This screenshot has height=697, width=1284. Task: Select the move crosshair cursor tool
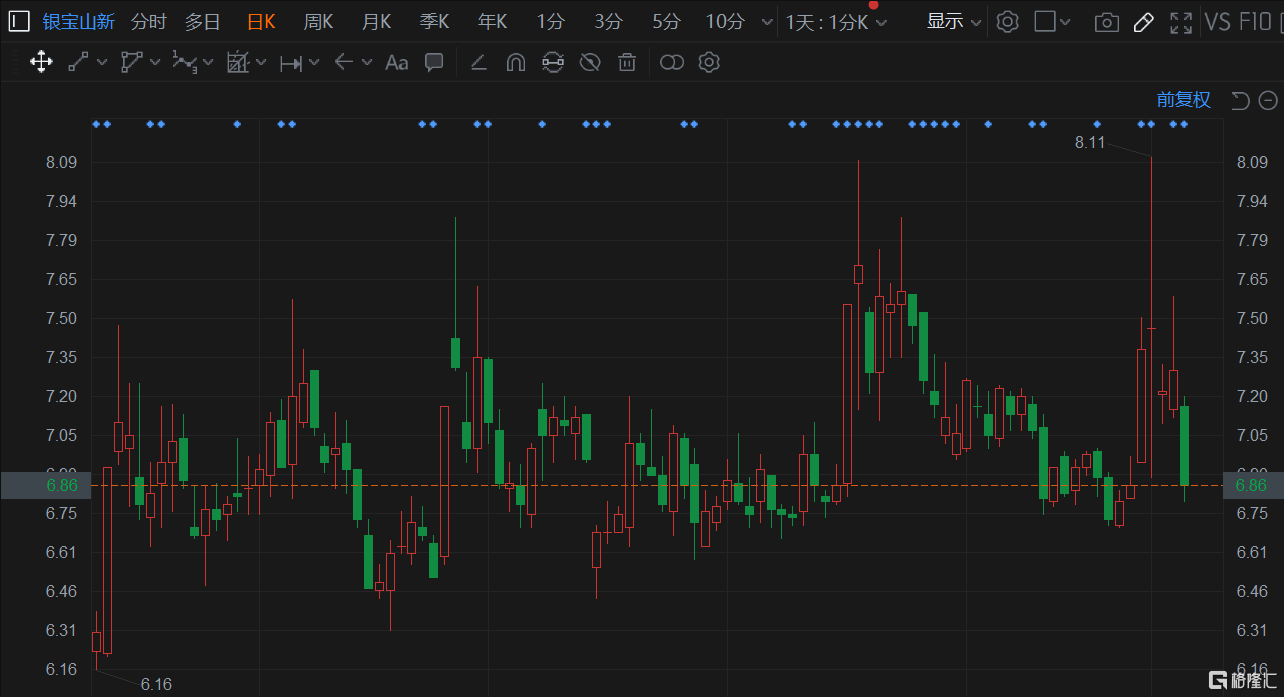[41, 63]
